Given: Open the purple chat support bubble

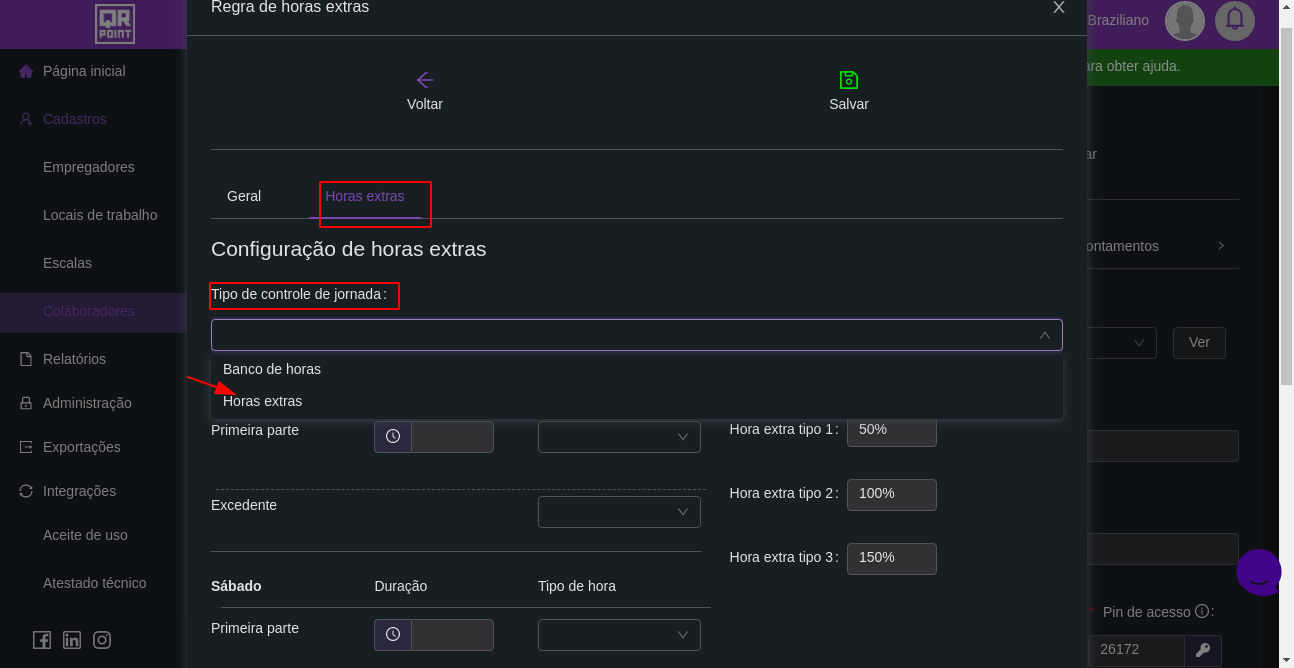Looking at the screenshot, I should (1259, 572).
